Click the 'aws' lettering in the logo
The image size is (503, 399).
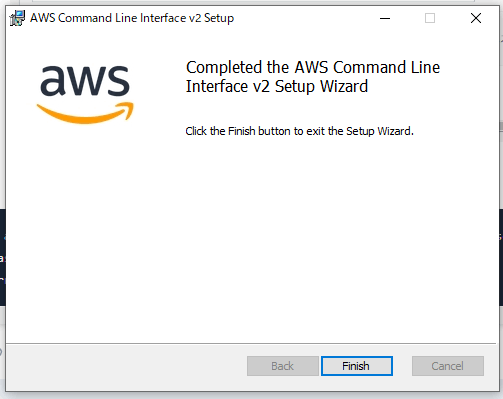[x=85, y=80]
